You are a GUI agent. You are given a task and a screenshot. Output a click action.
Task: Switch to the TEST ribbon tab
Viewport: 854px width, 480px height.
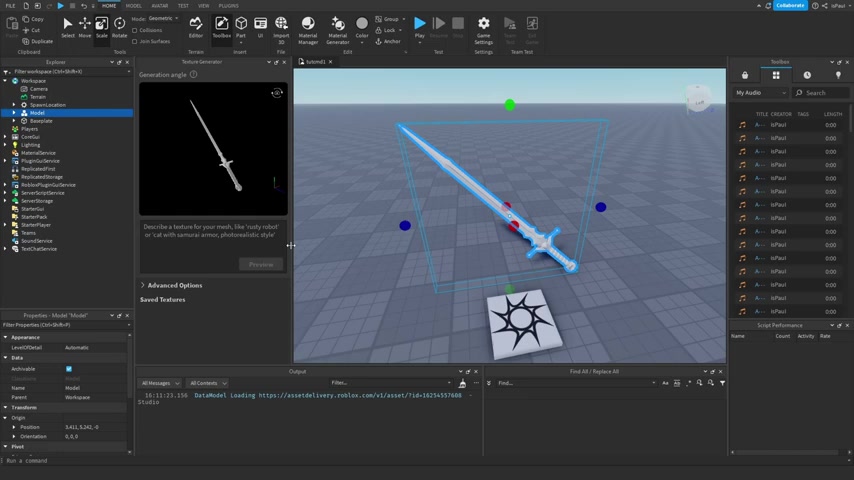coord(183,5)
